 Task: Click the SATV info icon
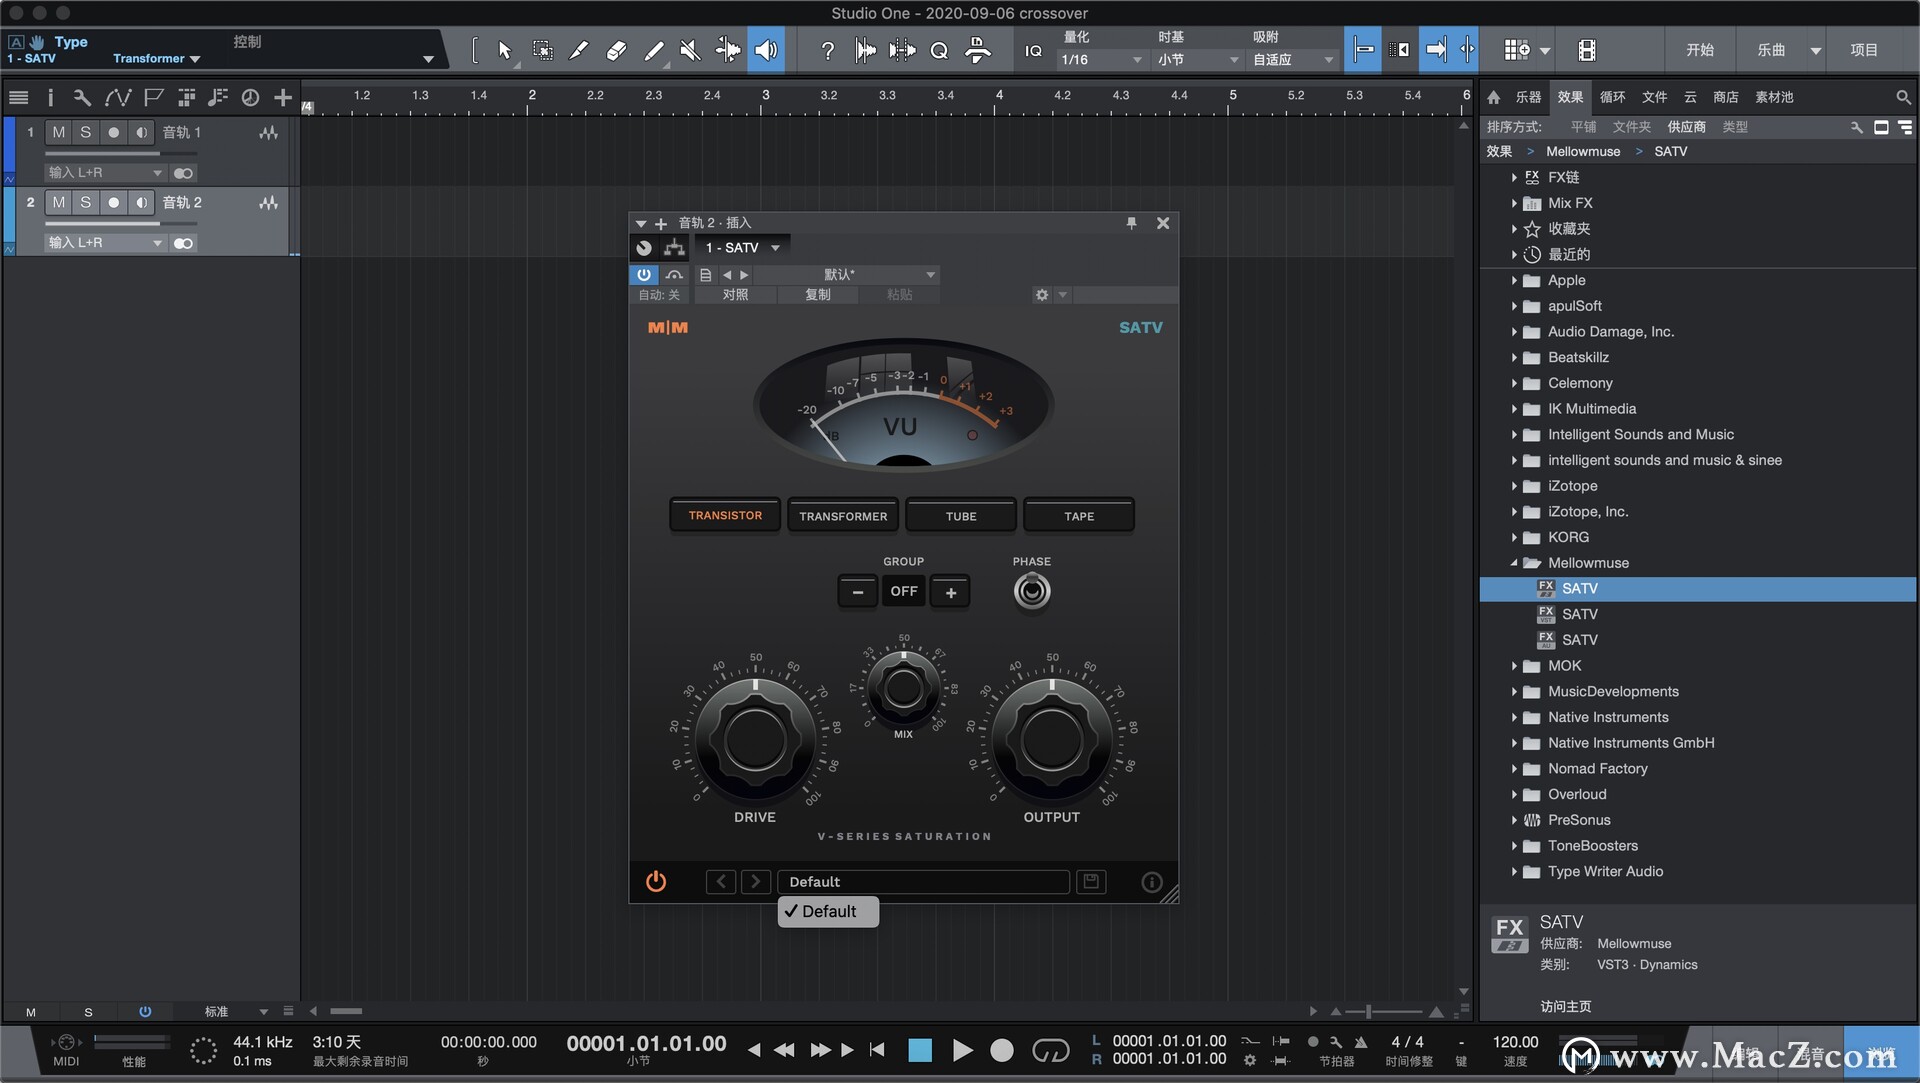tap(1152, 882)
